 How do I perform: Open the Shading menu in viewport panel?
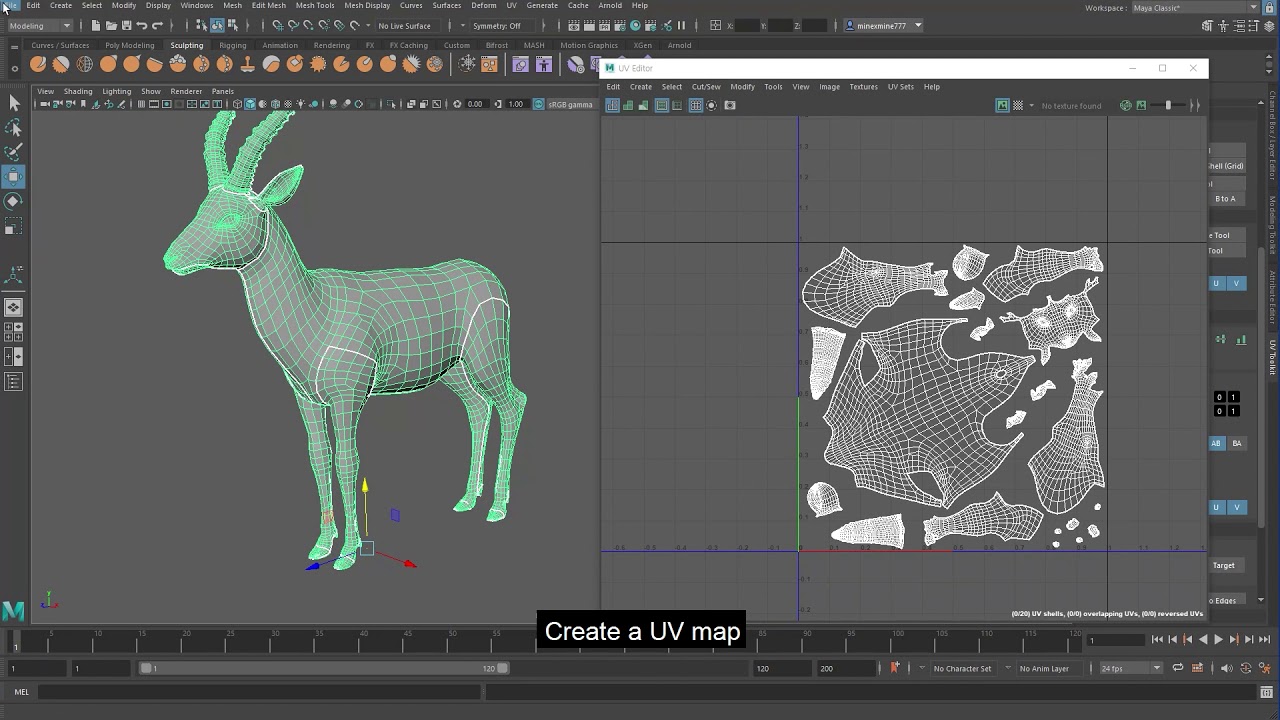click(78, 91)
